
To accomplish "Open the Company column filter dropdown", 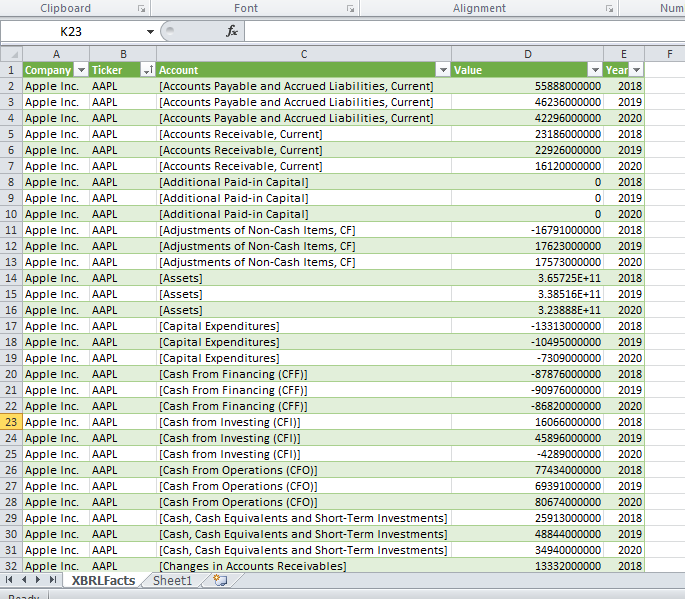I will (81, 70).
